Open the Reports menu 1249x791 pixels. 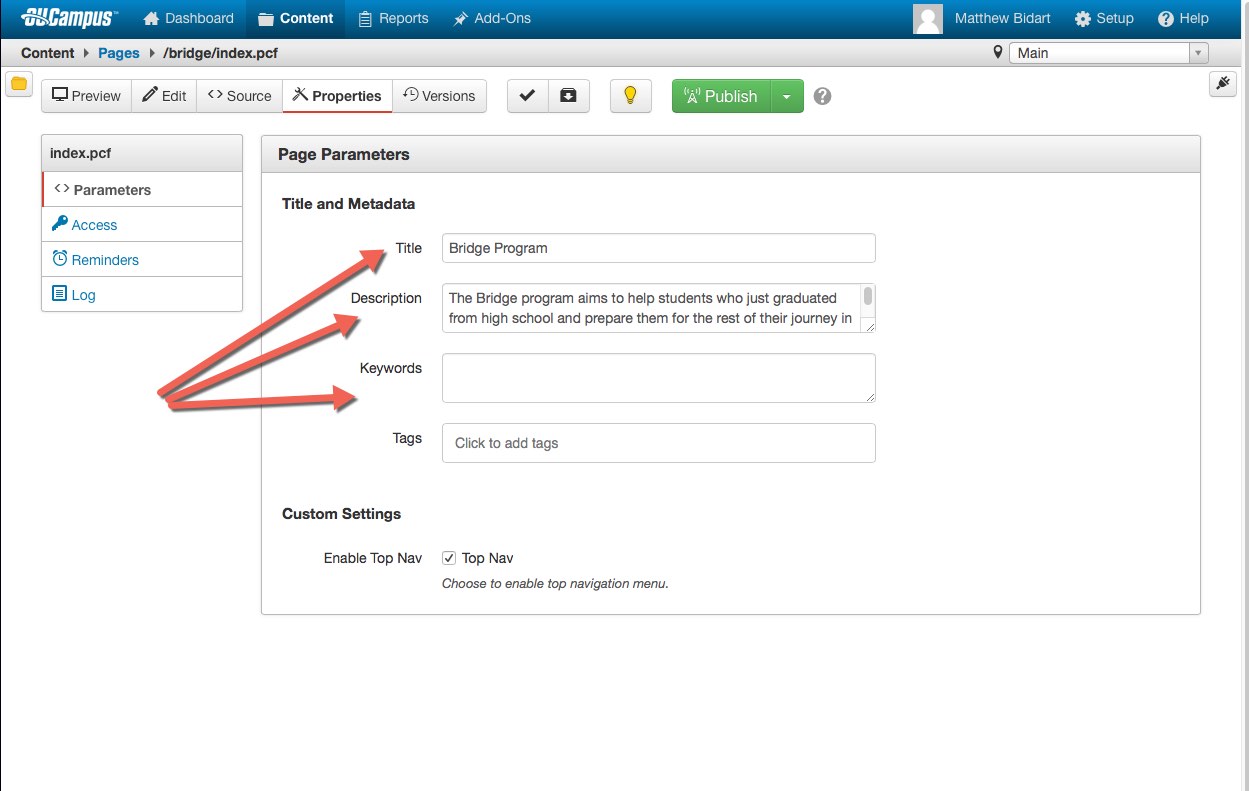tap(393, 18)
